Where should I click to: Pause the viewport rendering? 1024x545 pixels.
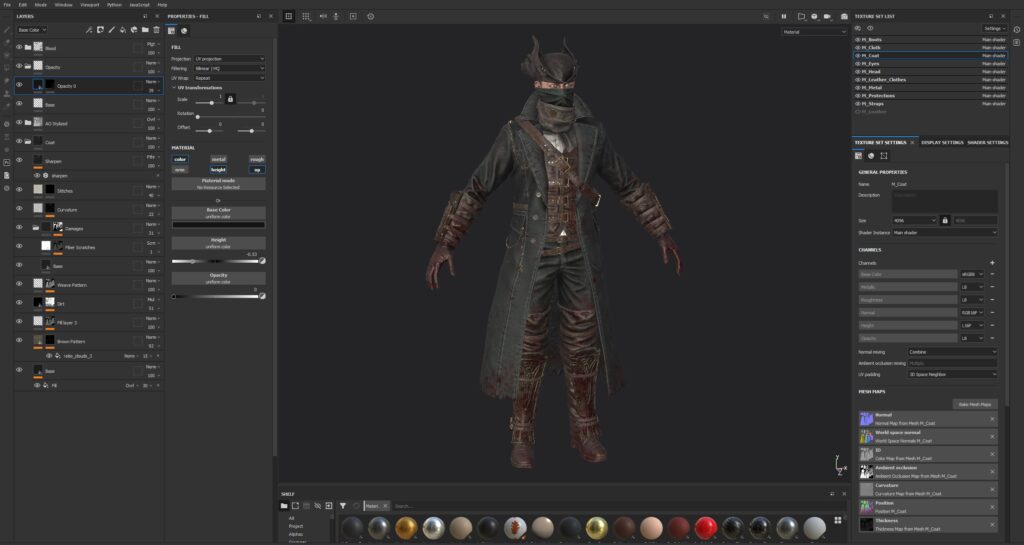point(784,16)
